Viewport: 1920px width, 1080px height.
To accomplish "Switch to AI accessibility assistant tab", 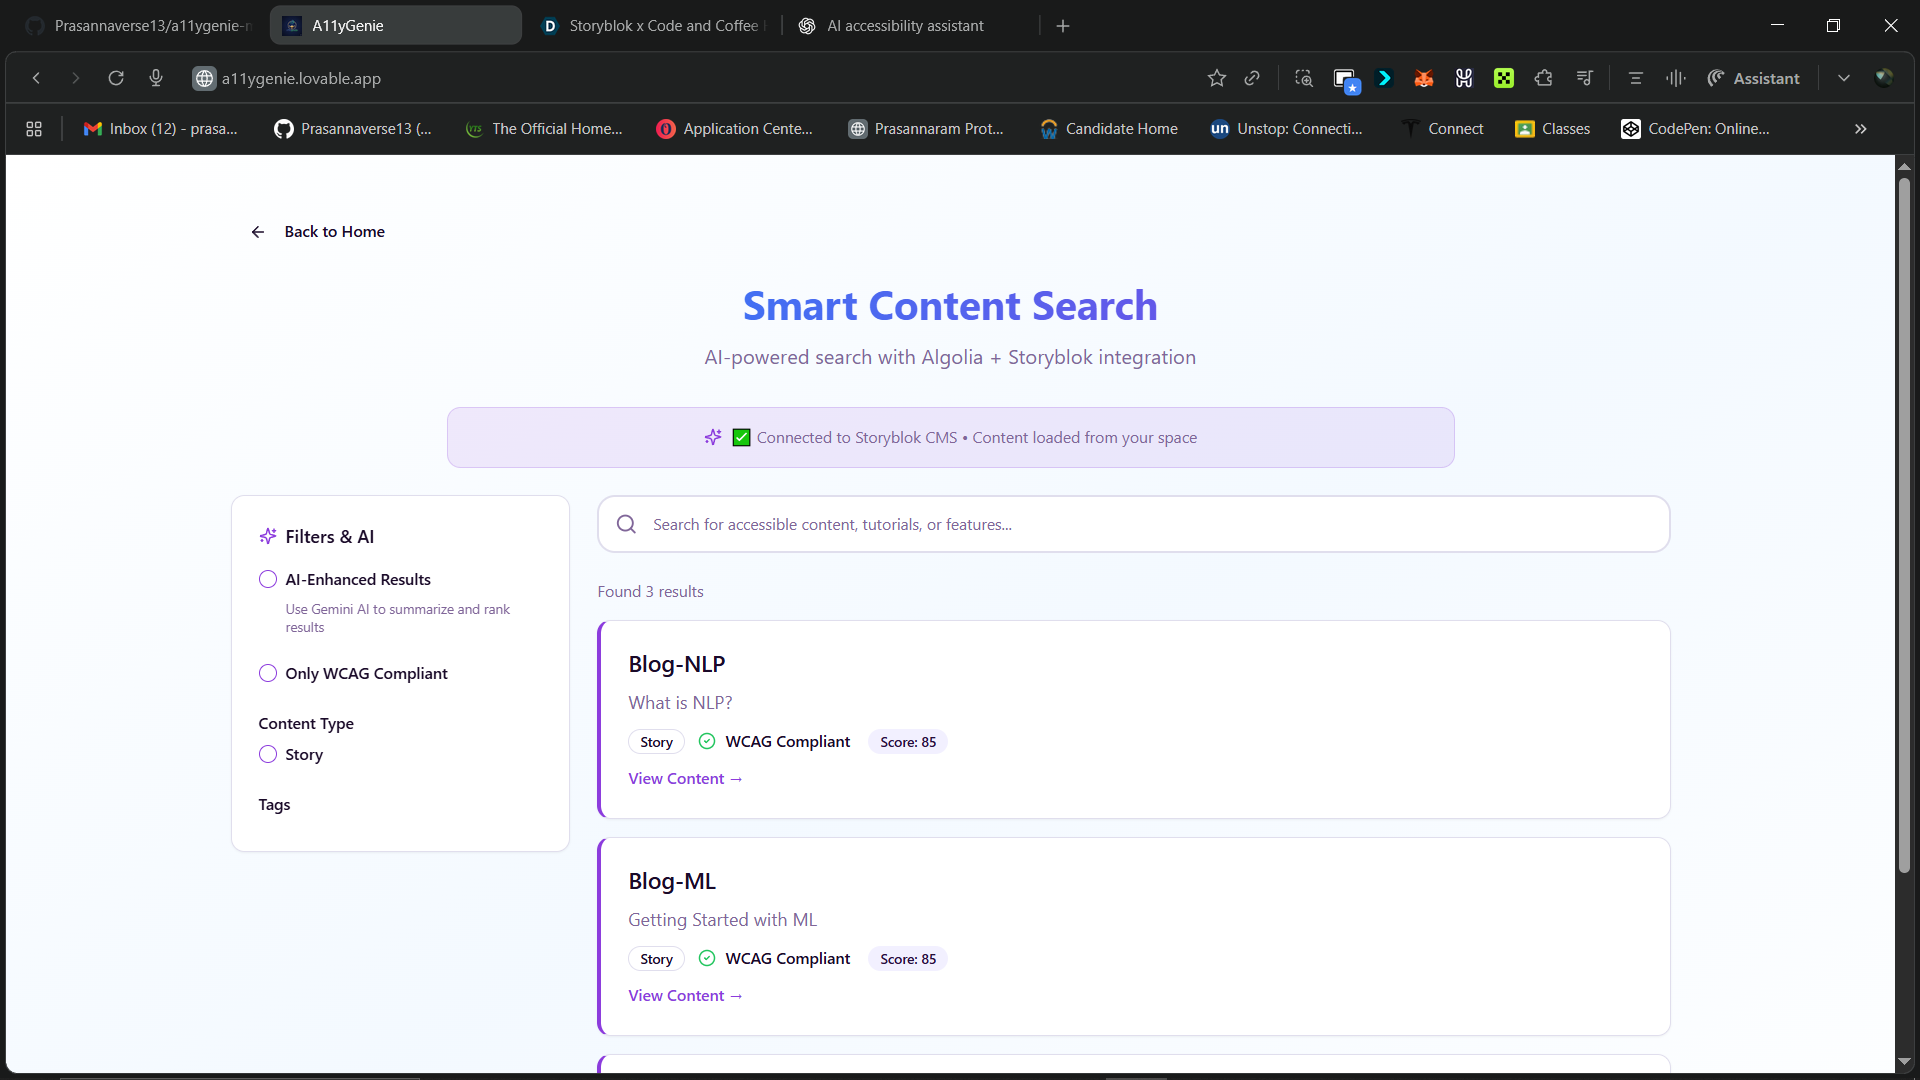I will coord(905,26).
